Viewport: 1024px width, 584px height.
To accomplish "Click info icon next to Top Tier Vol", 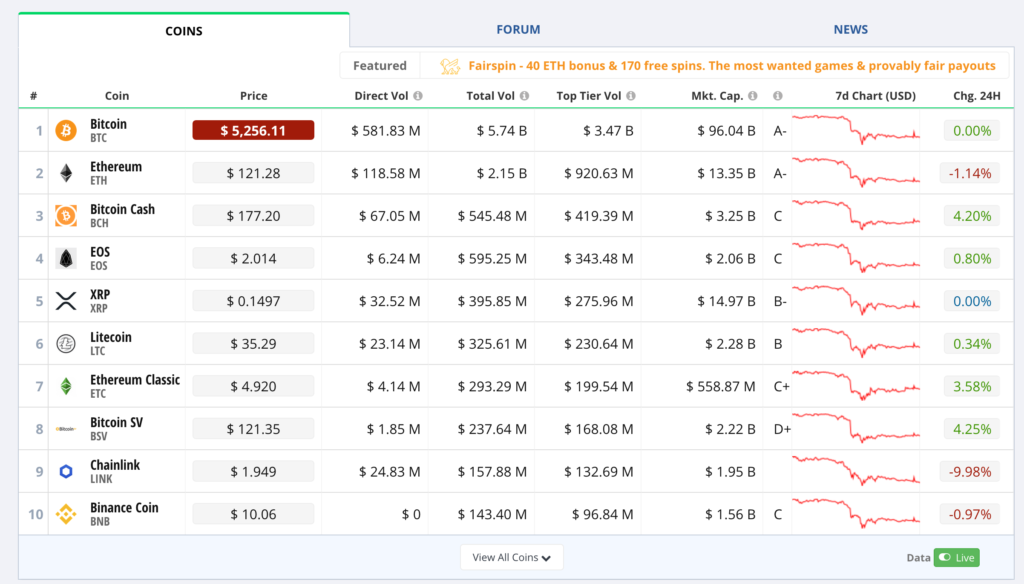I will (631, 96).
